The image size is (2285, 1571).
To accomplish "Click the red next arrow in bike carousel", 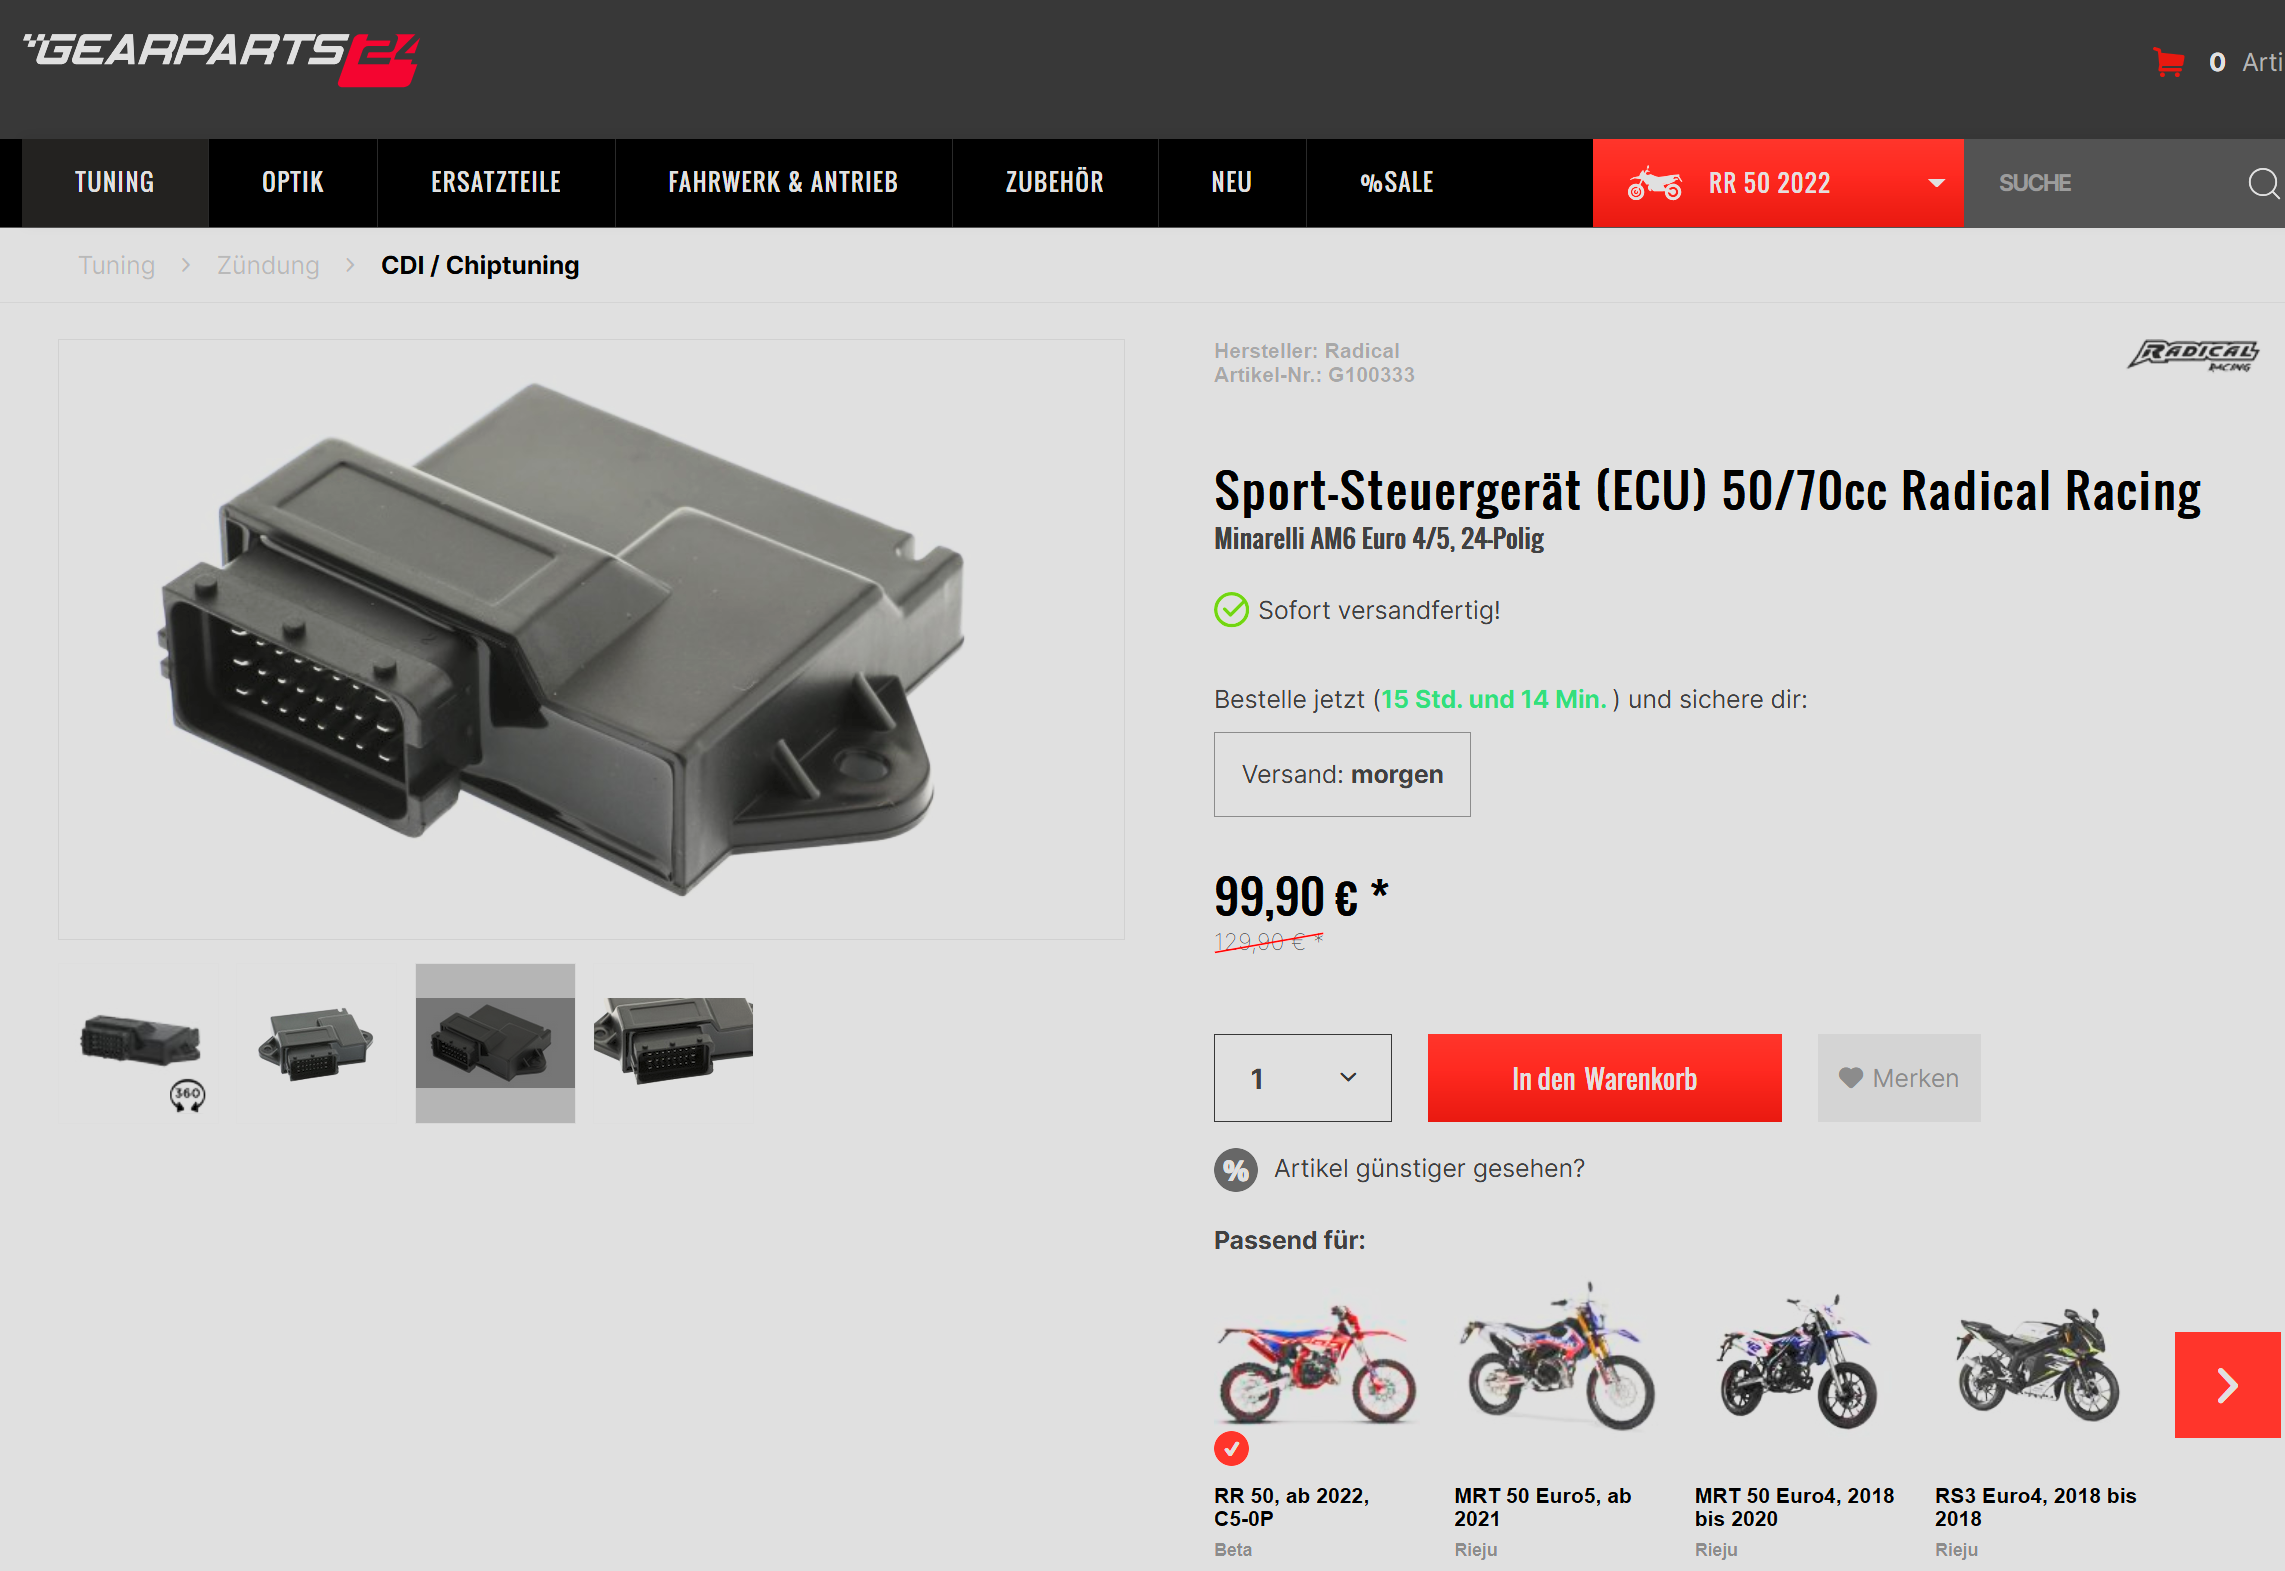I will 2228,1385.
